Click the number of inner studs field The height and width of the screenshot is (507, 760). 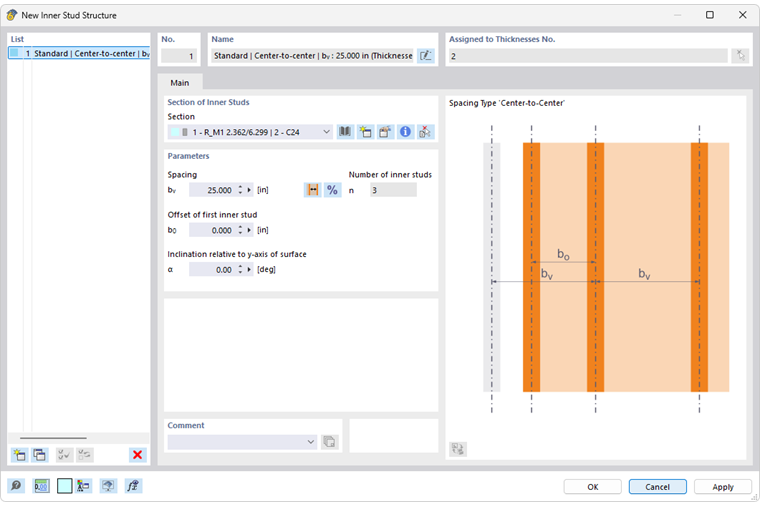393,190
